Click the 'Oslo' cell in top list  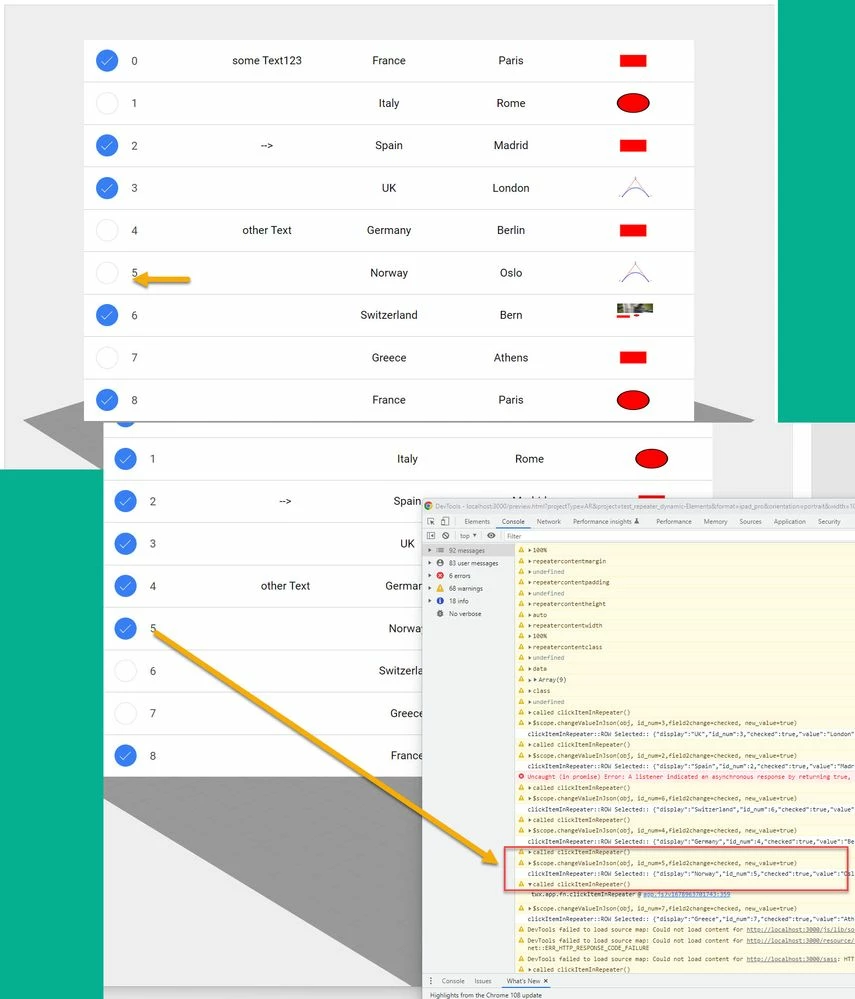click(511, 273)
